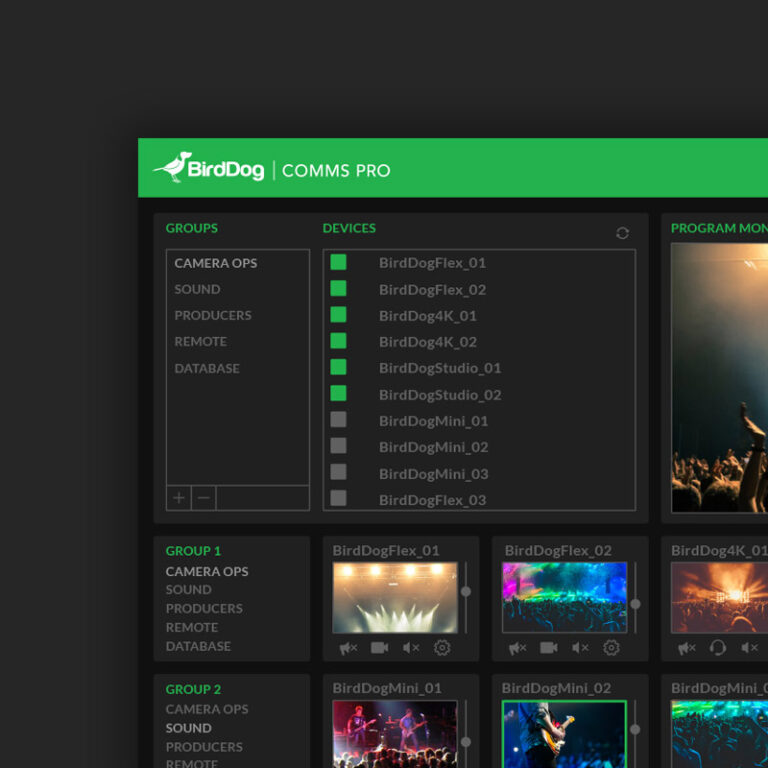Open settings gear for BirdDogFlex_01
This screenshot has height=768, width=768.
[x=442, y=648]
